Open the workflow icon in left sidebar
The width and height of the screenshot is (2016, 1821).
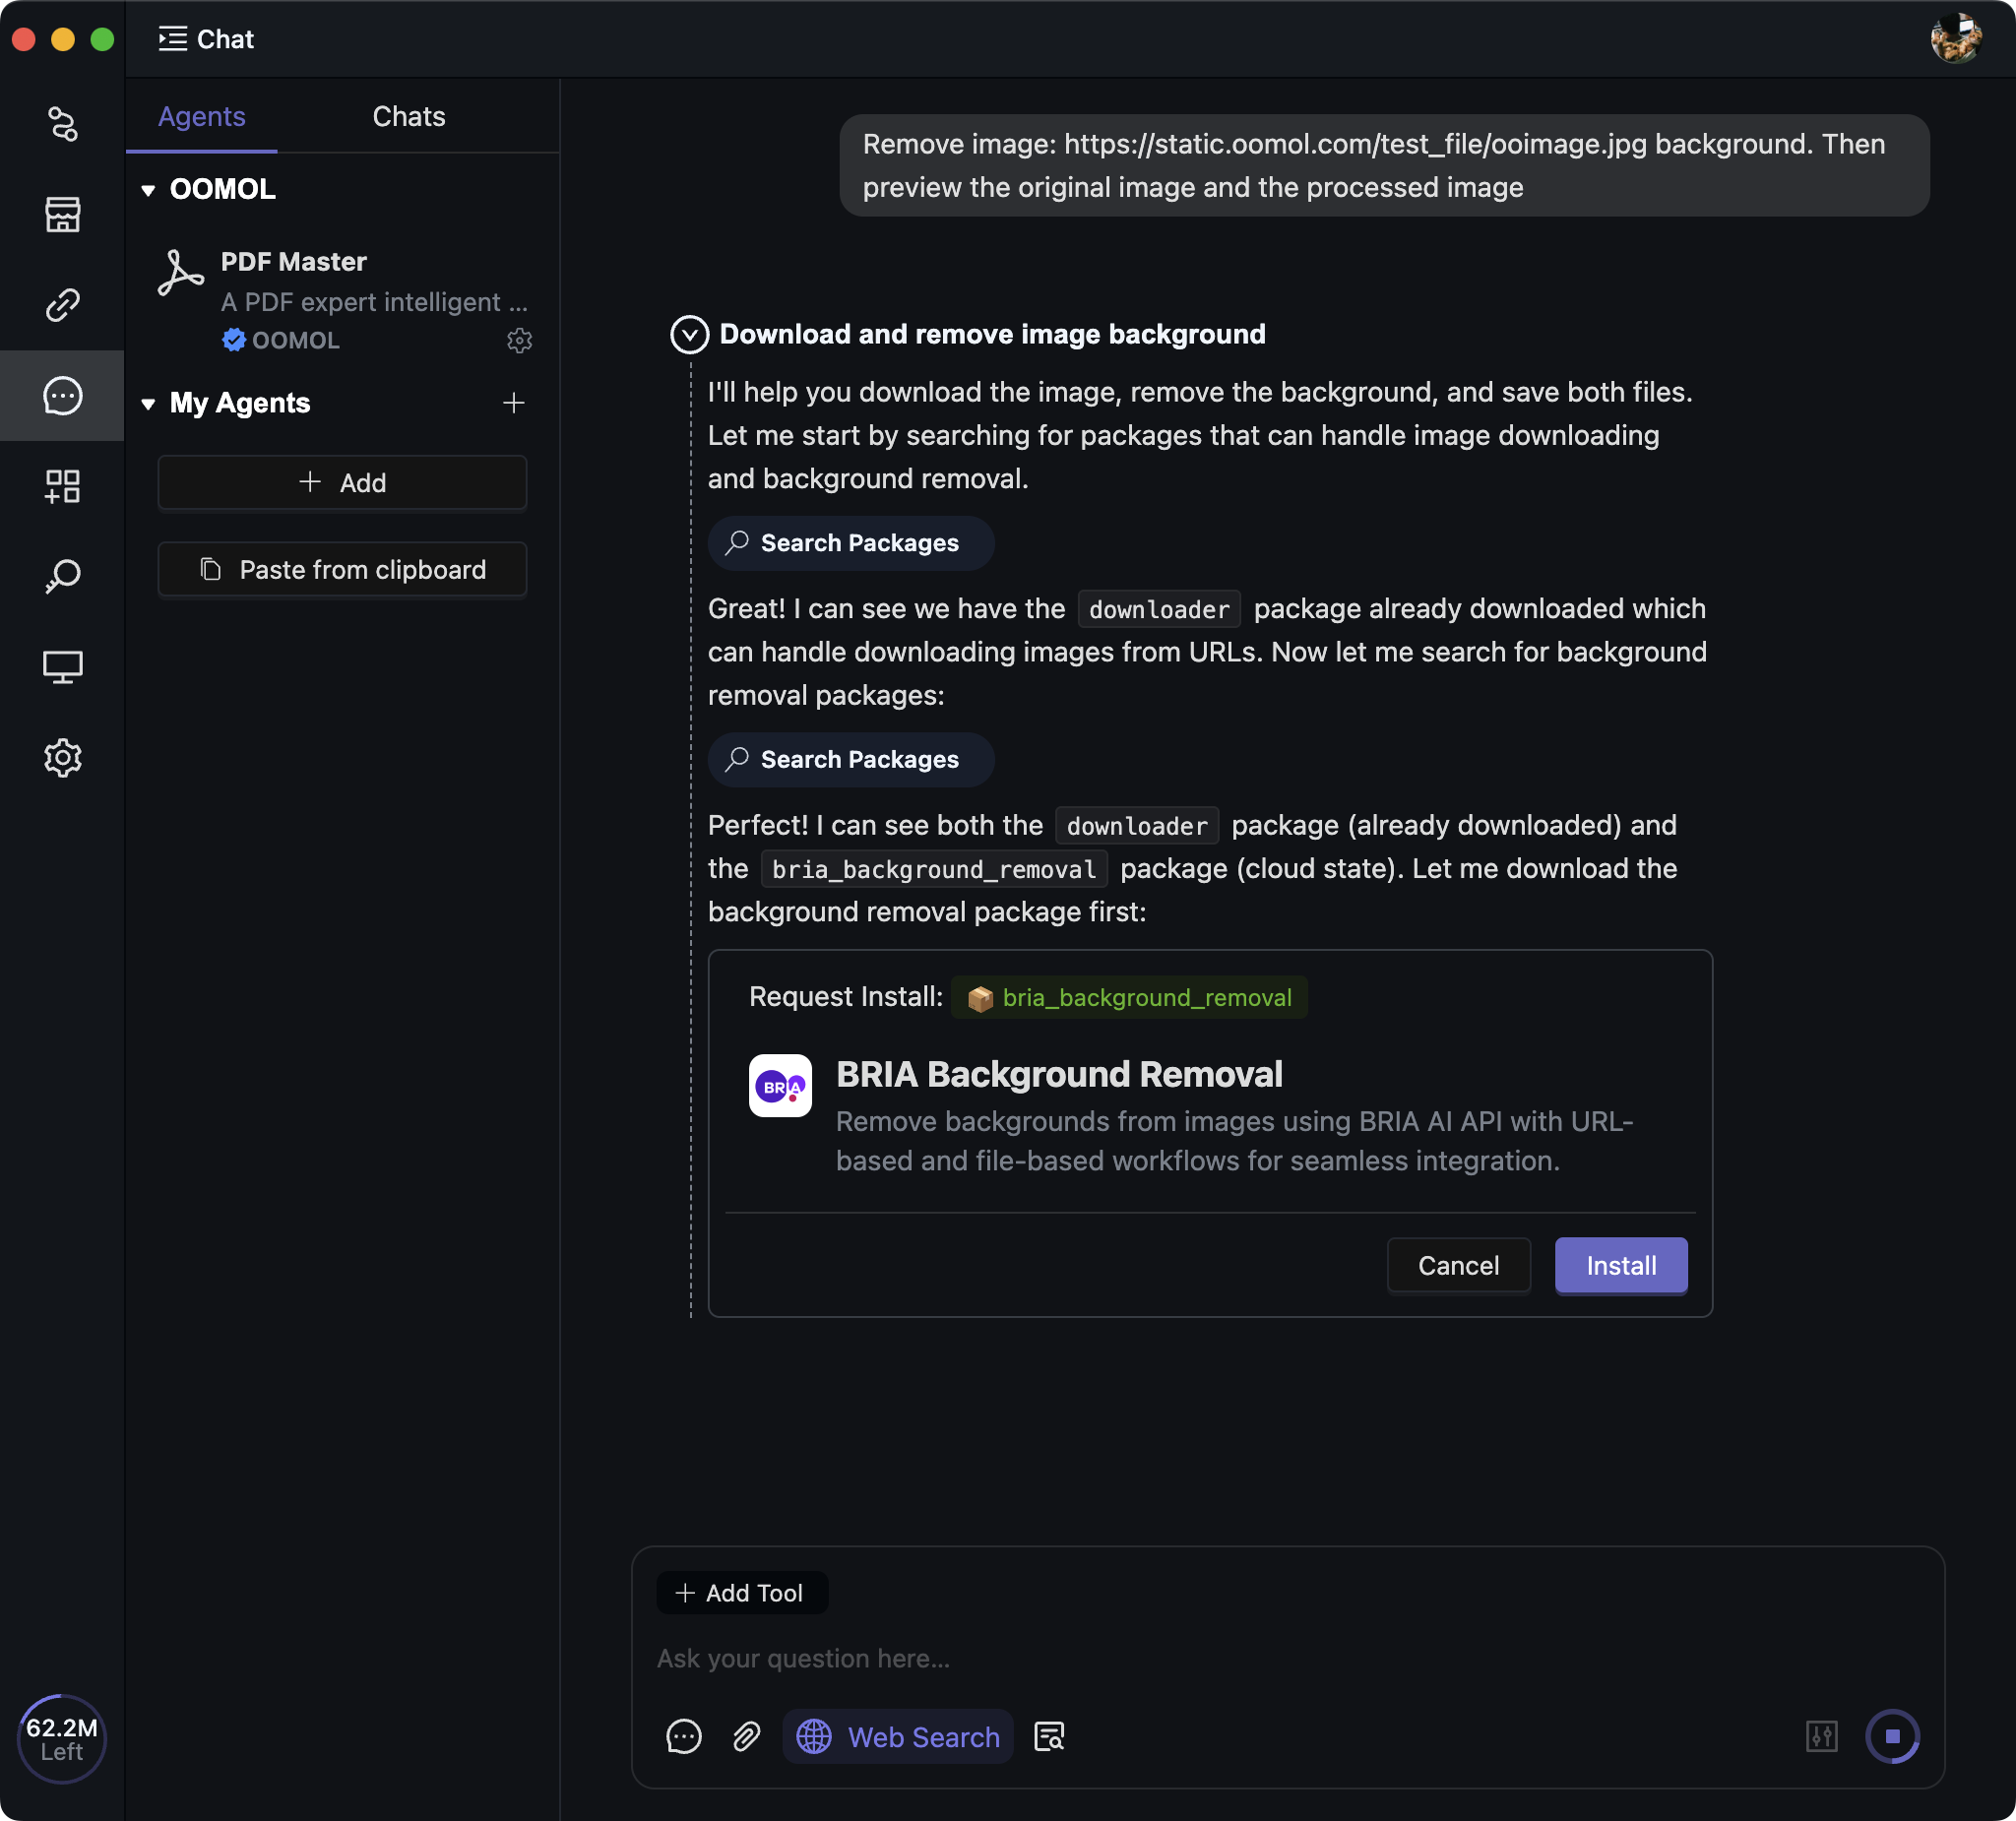62,124
